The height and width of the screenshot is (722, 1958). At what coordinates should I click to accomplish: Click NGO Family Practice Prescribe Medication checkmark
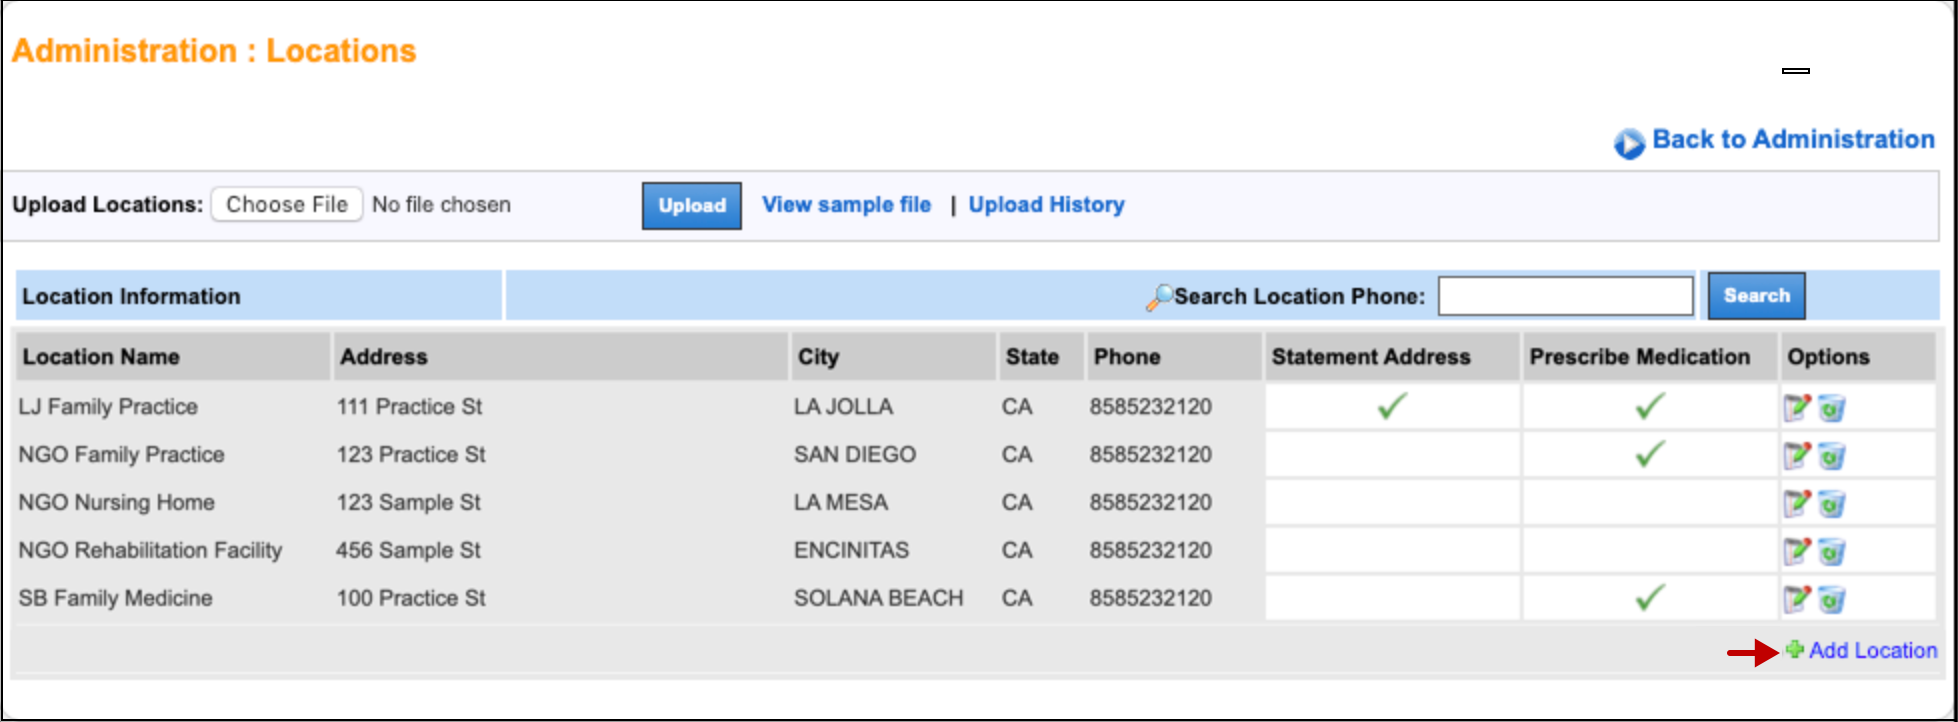(x=1650, y=454)
